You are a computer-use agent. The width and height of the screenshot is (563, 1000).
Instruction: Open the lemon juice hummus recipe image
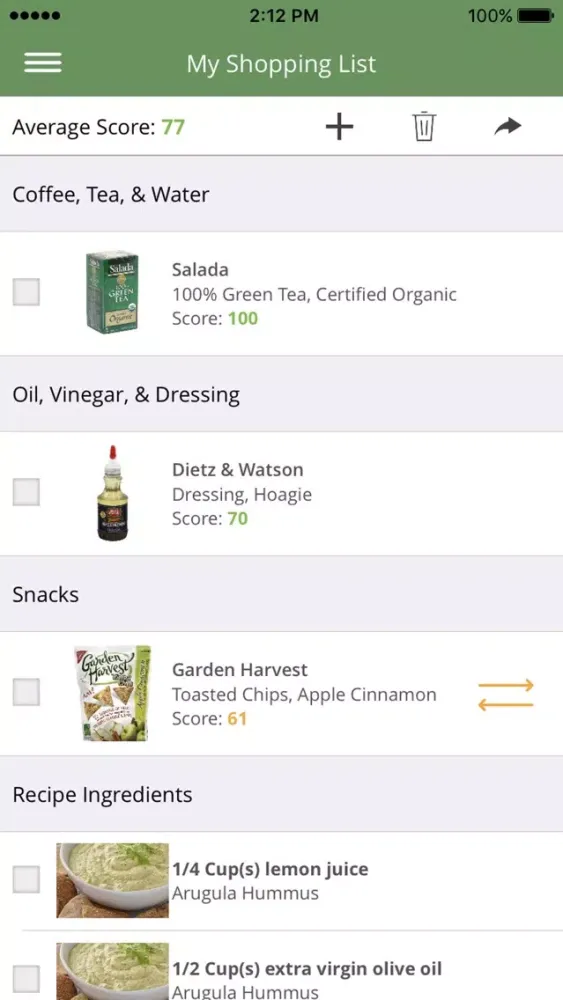tap(113, 880)
